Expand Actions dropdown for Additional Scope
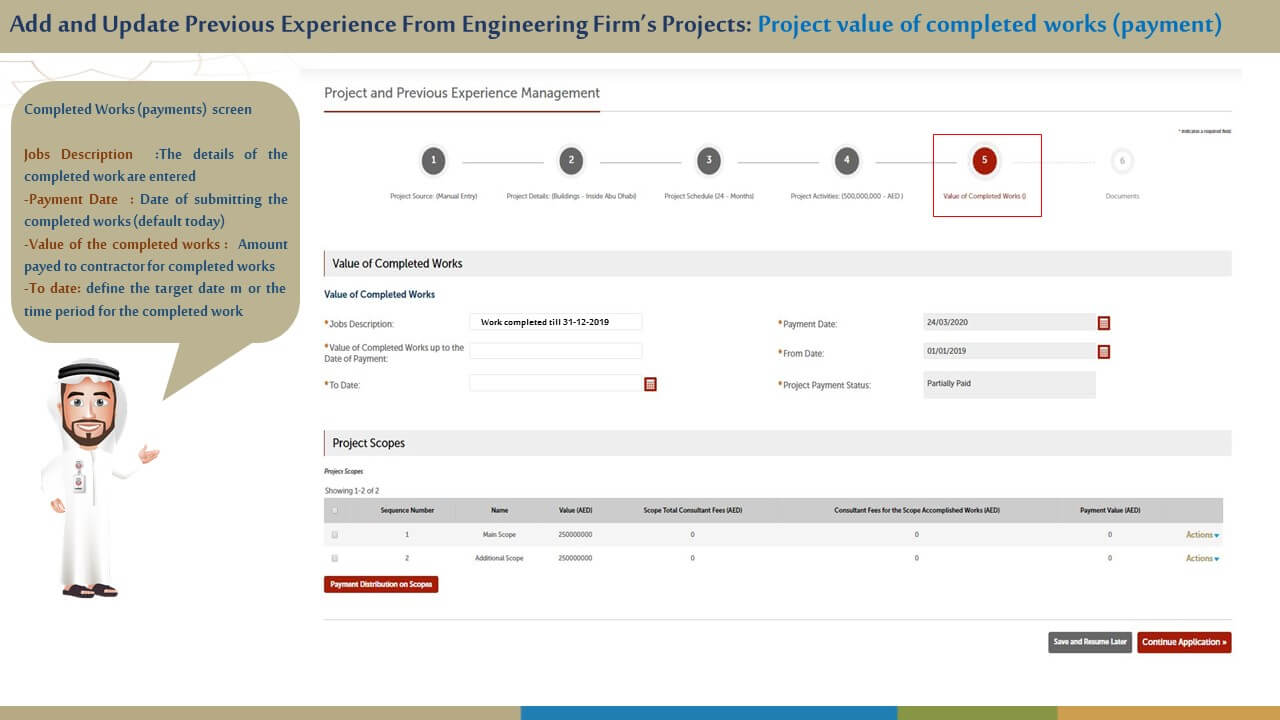Screen dimensions: 1280x720 [x=1201, y=558]
